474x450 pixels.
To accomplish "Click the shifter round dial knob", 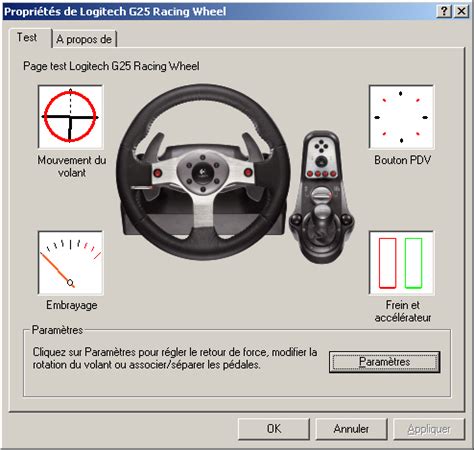I will point(321,195).
